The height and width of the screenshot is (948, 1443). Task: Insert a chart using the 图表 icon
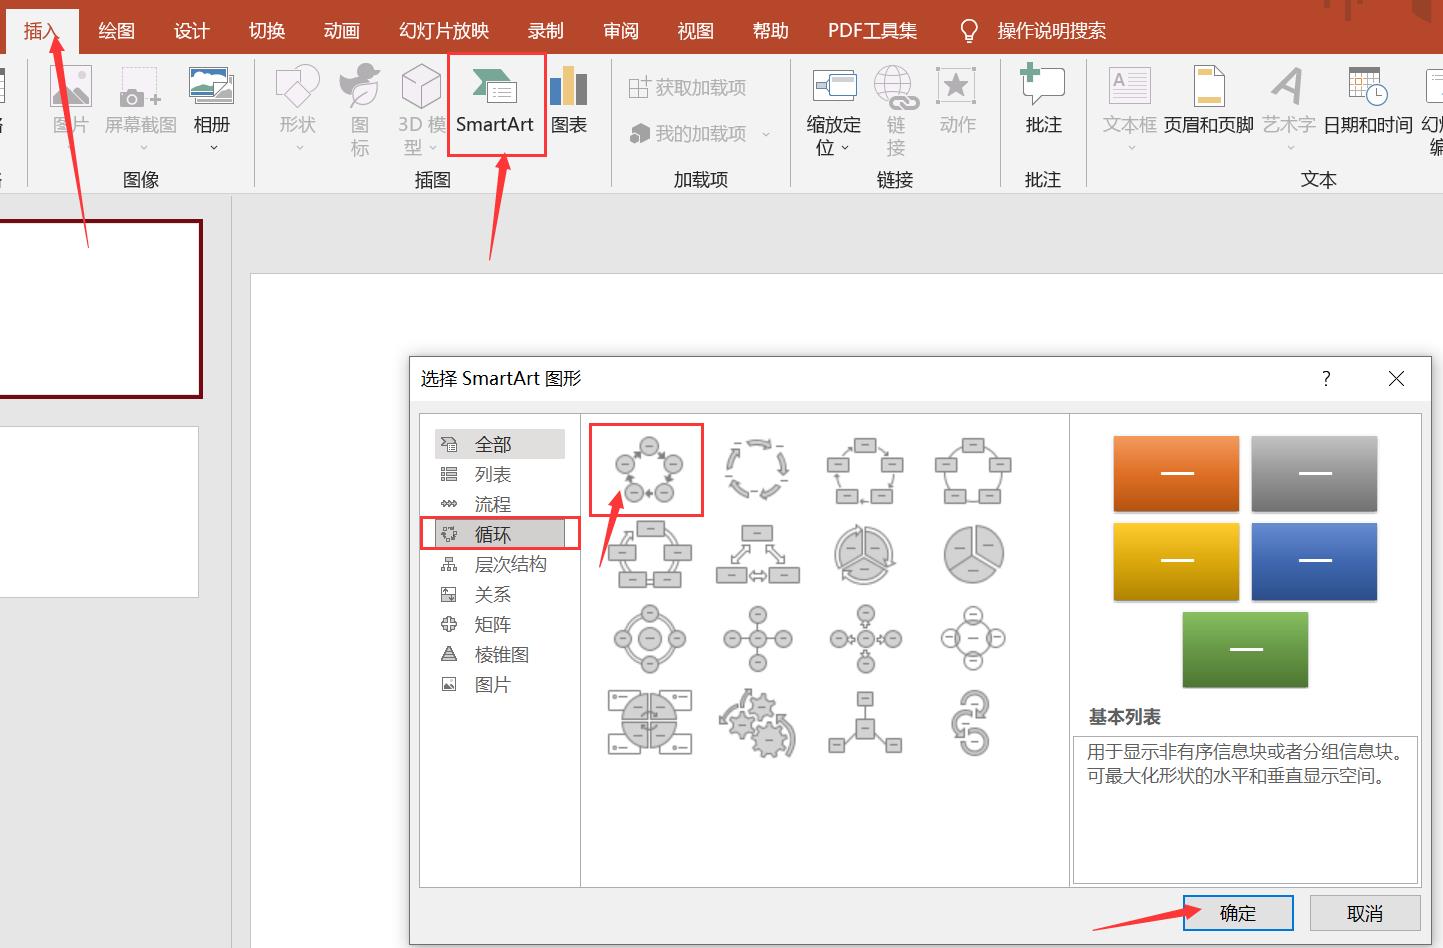coord(568,101)
